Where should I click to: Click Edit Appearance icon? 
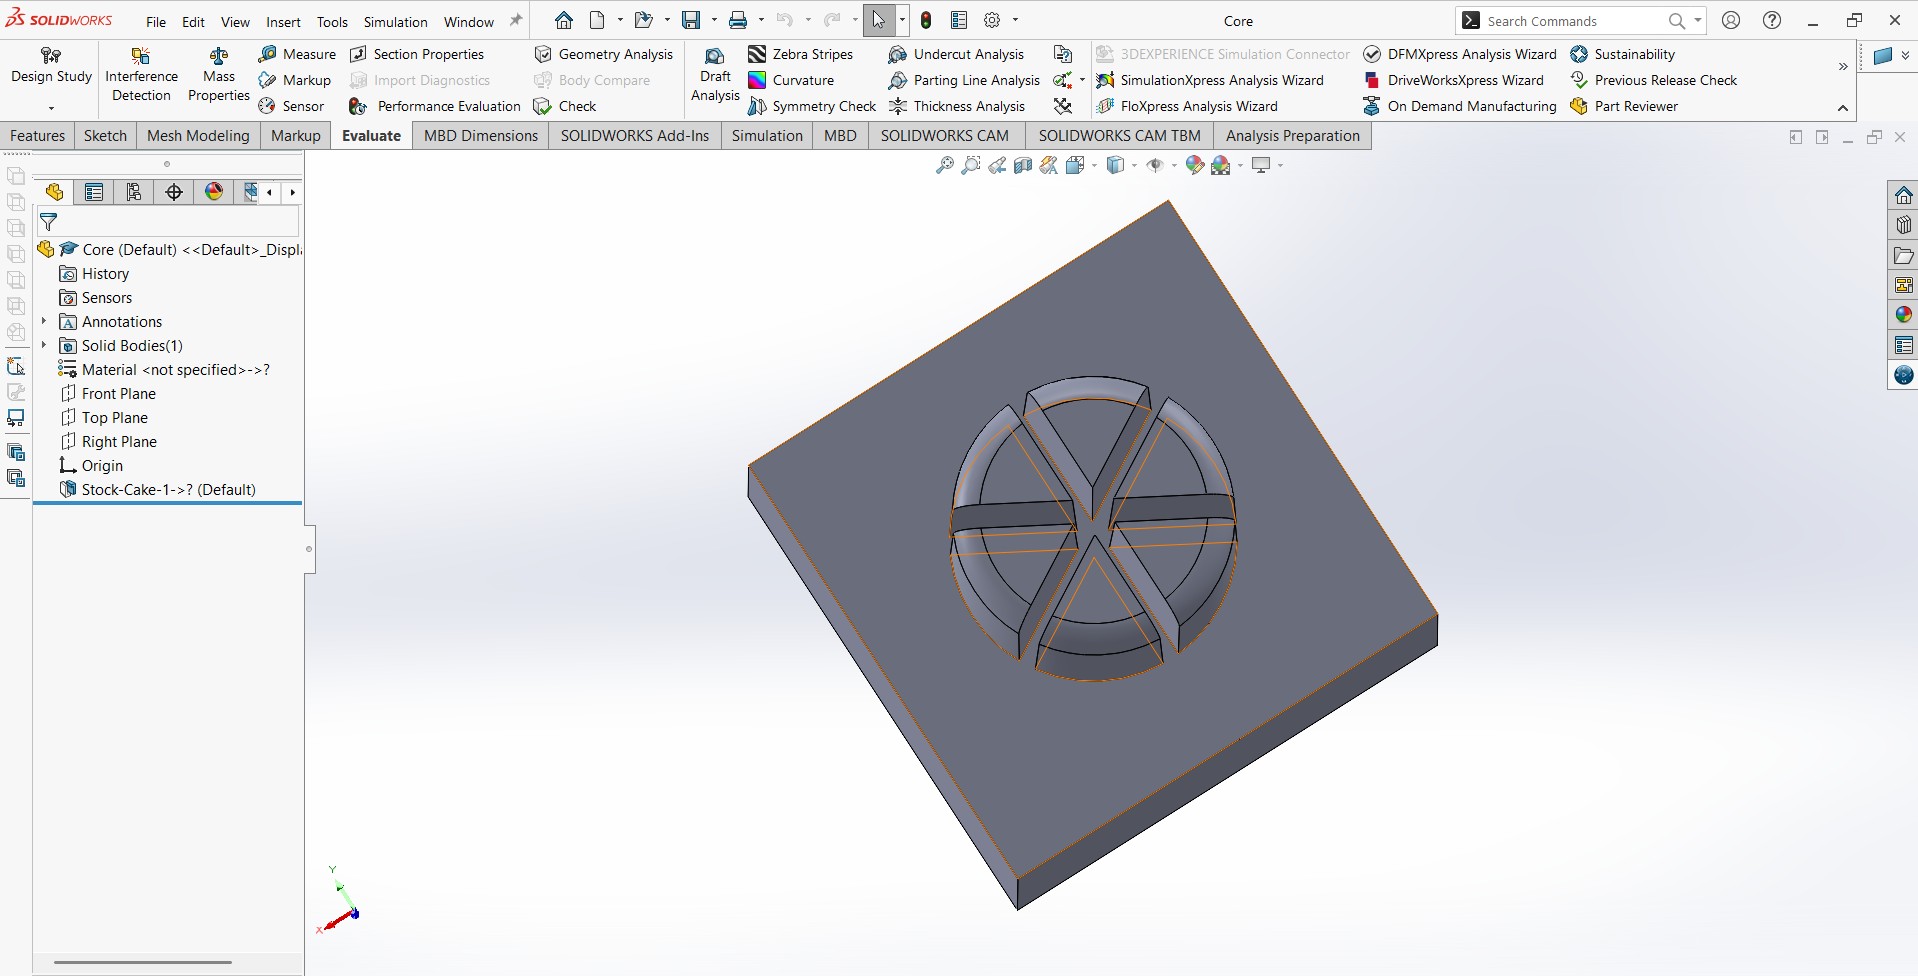tap(1195, 165)
